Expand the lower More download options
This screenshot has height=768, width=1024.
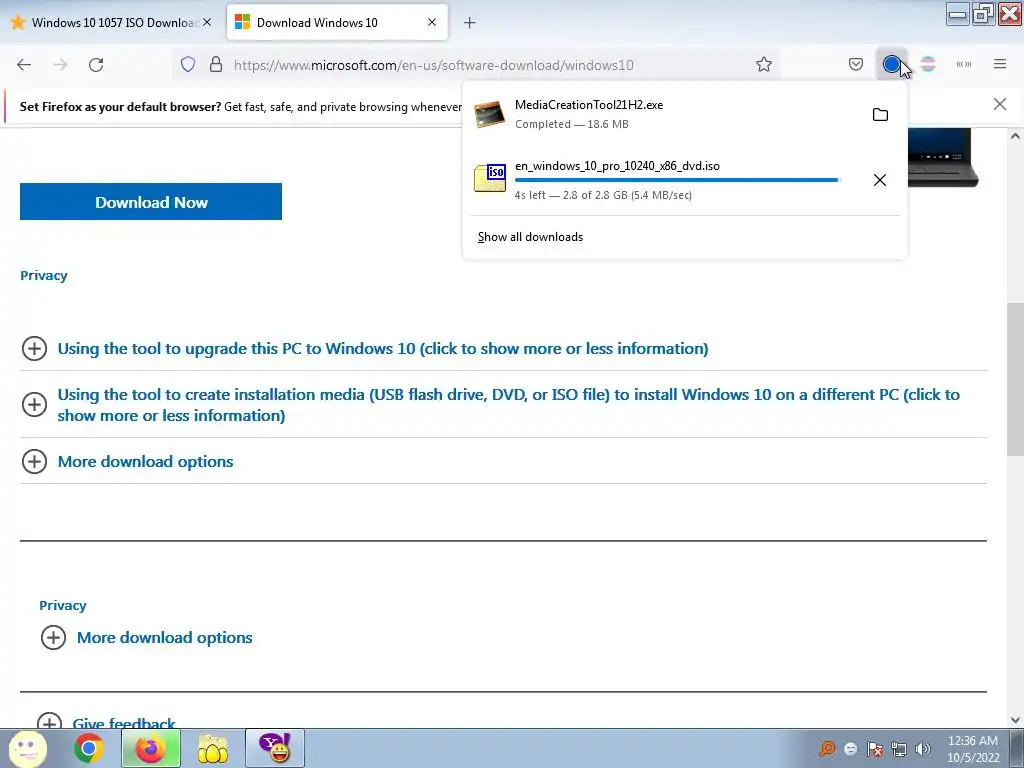coord(165,638)
